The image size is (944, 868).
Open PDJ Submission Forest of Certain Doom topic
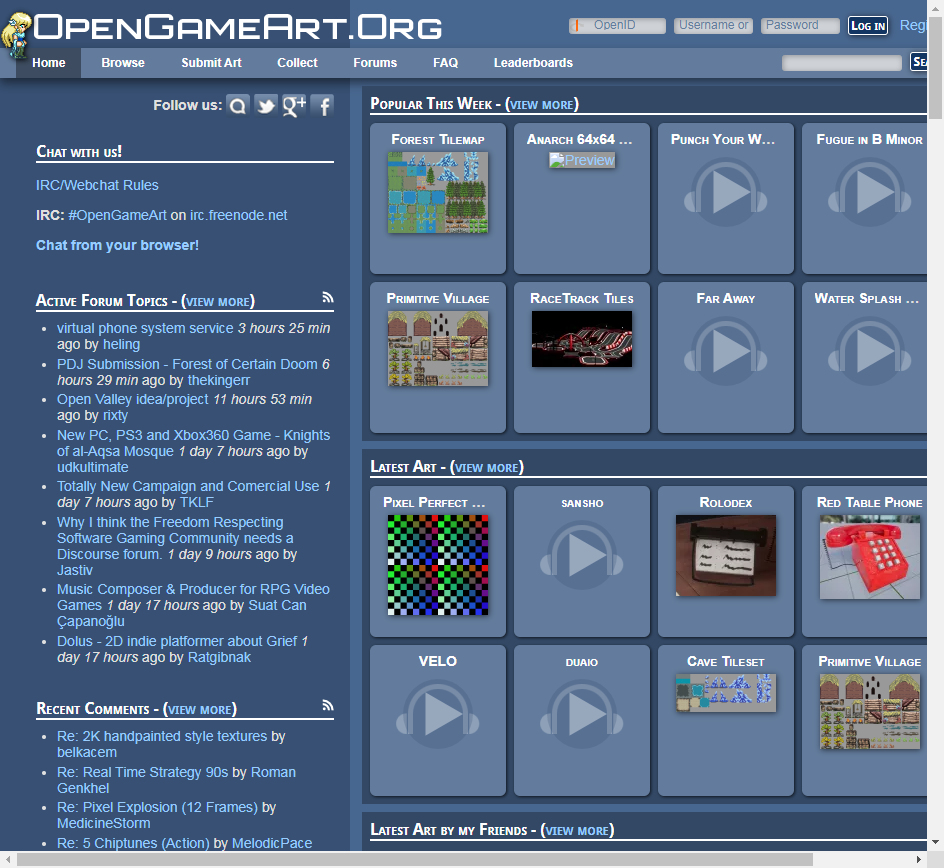187,365
